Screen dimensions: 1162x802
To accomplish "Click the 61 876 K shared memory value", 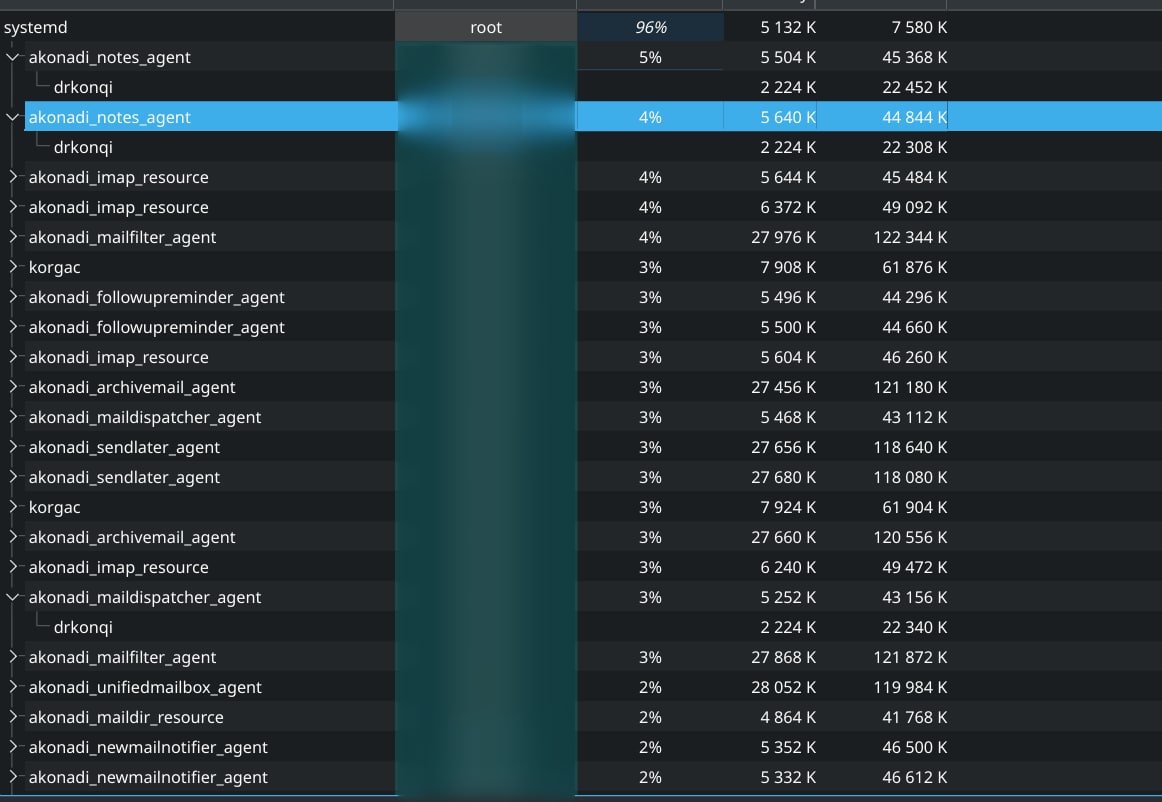I will point(914,267).
